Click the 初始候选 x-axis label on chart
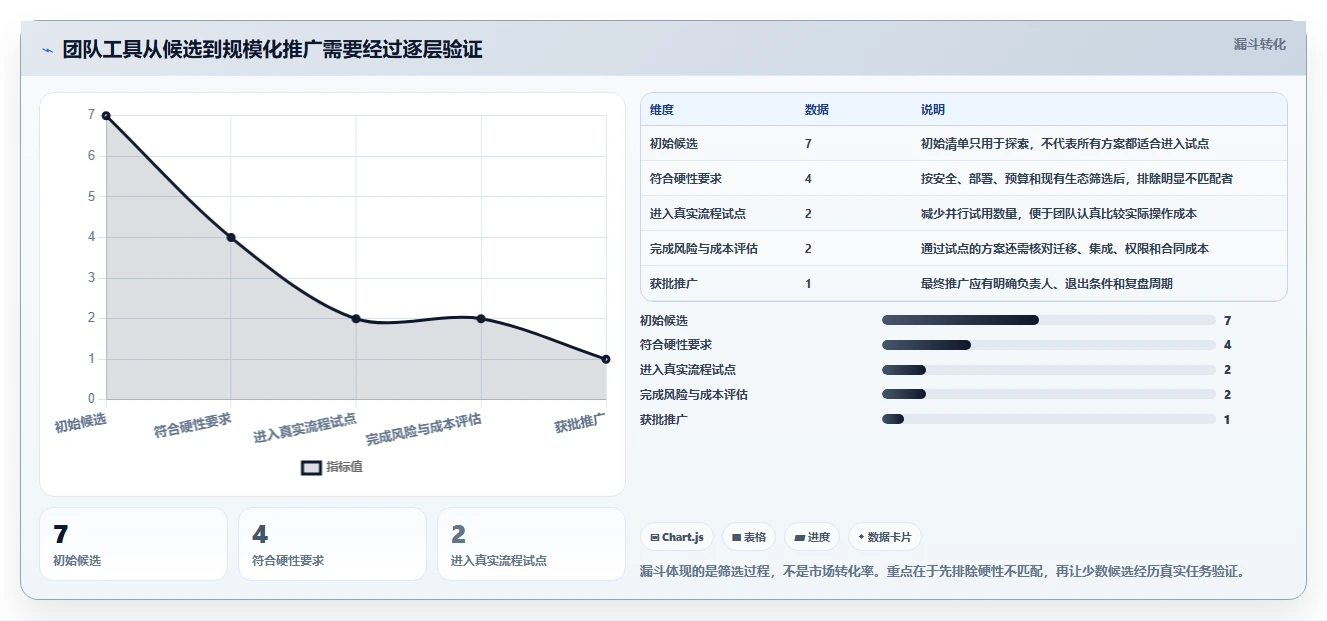The image size is (1327, 621). (81, 424)
